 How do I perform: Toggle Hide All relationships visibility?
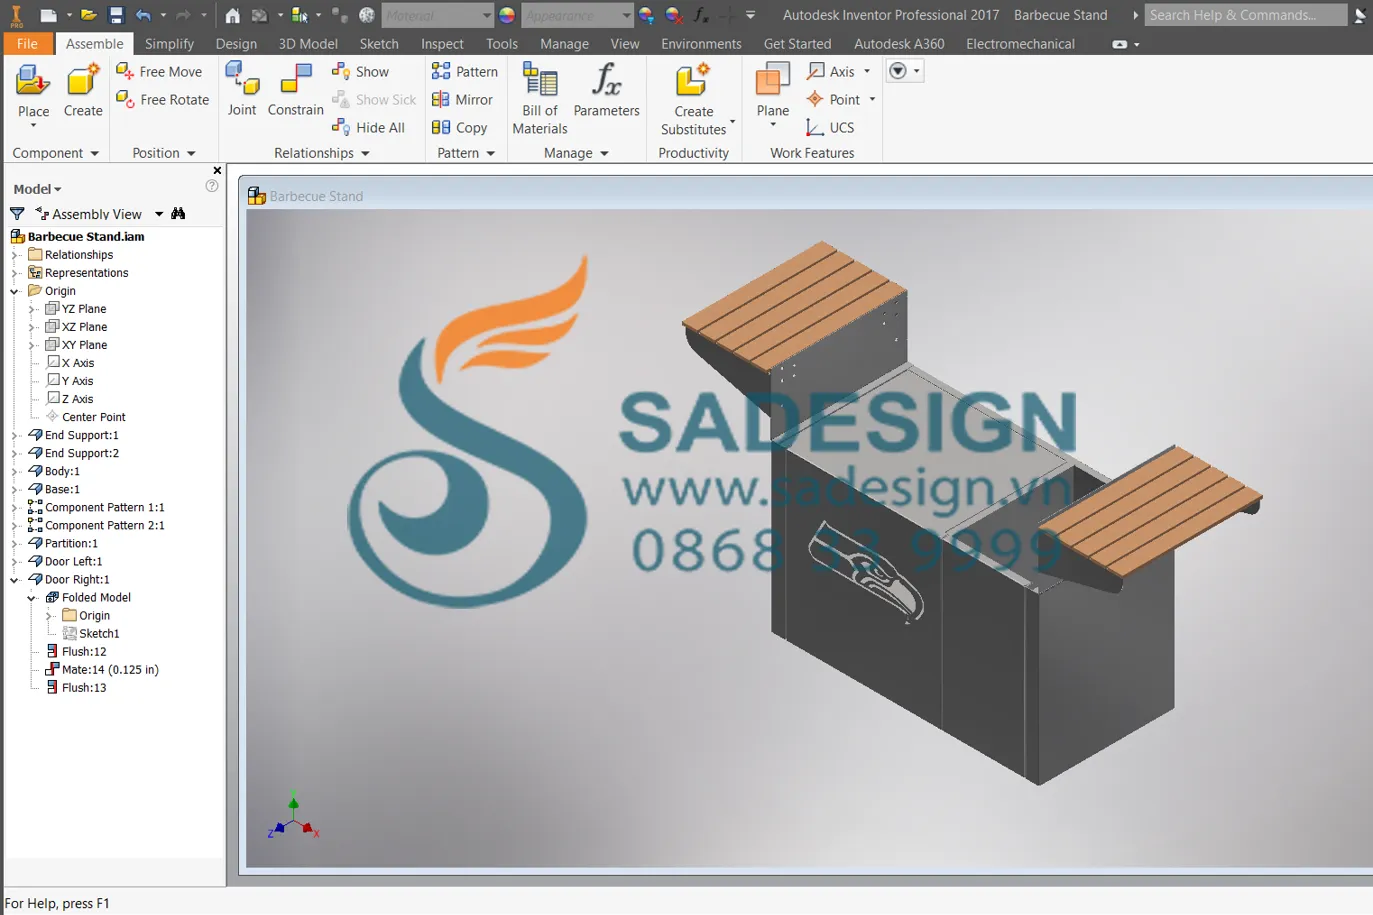[370, 127]
